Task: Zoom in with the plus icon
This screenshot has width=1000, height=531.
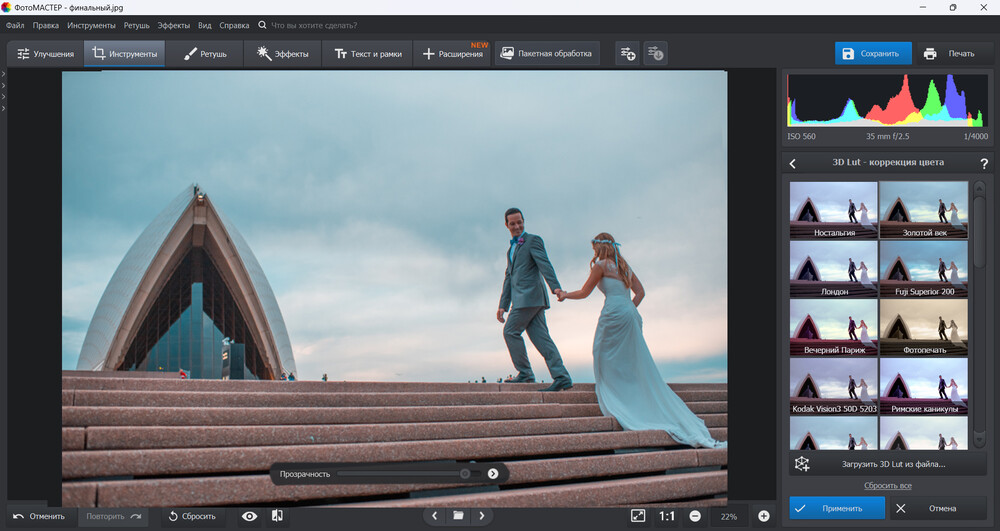Action: [764, 516]
